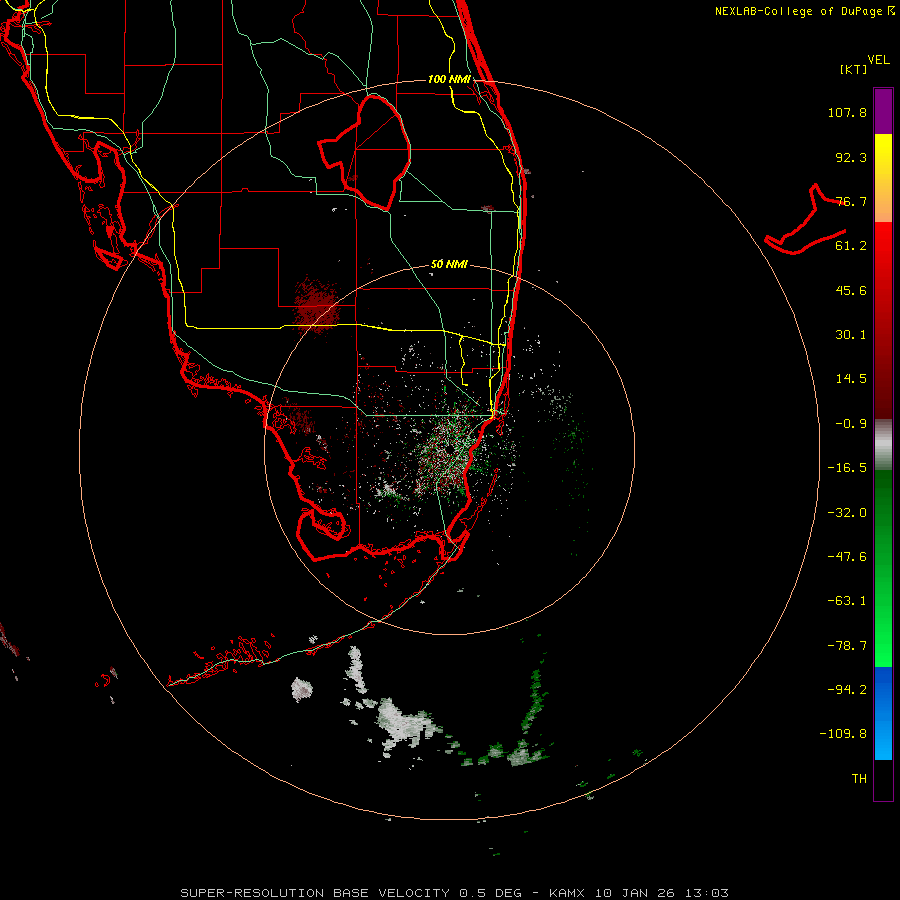900x900 pixels.
Task: Click the 14.5 velocity scale value
Action: click(851, 379)
